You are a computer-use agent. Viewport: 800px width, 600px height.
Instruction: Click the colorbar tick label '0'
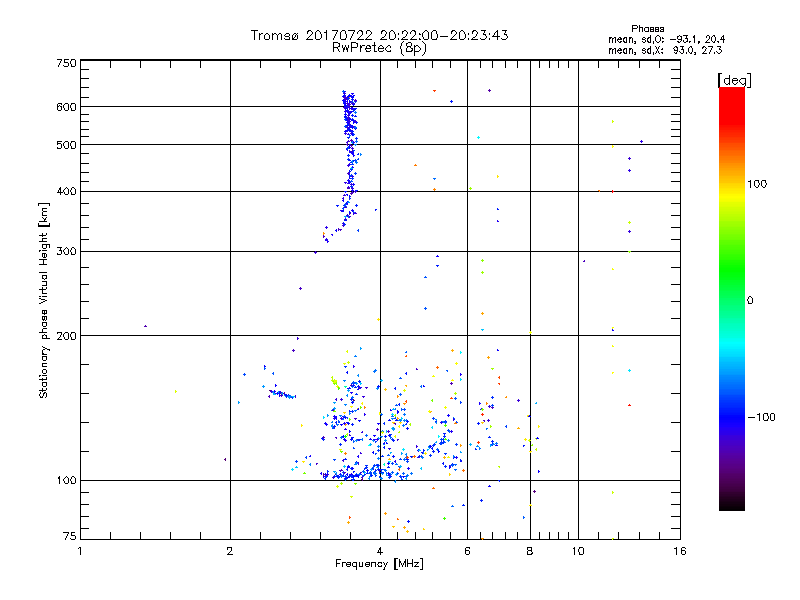[750, 301]
